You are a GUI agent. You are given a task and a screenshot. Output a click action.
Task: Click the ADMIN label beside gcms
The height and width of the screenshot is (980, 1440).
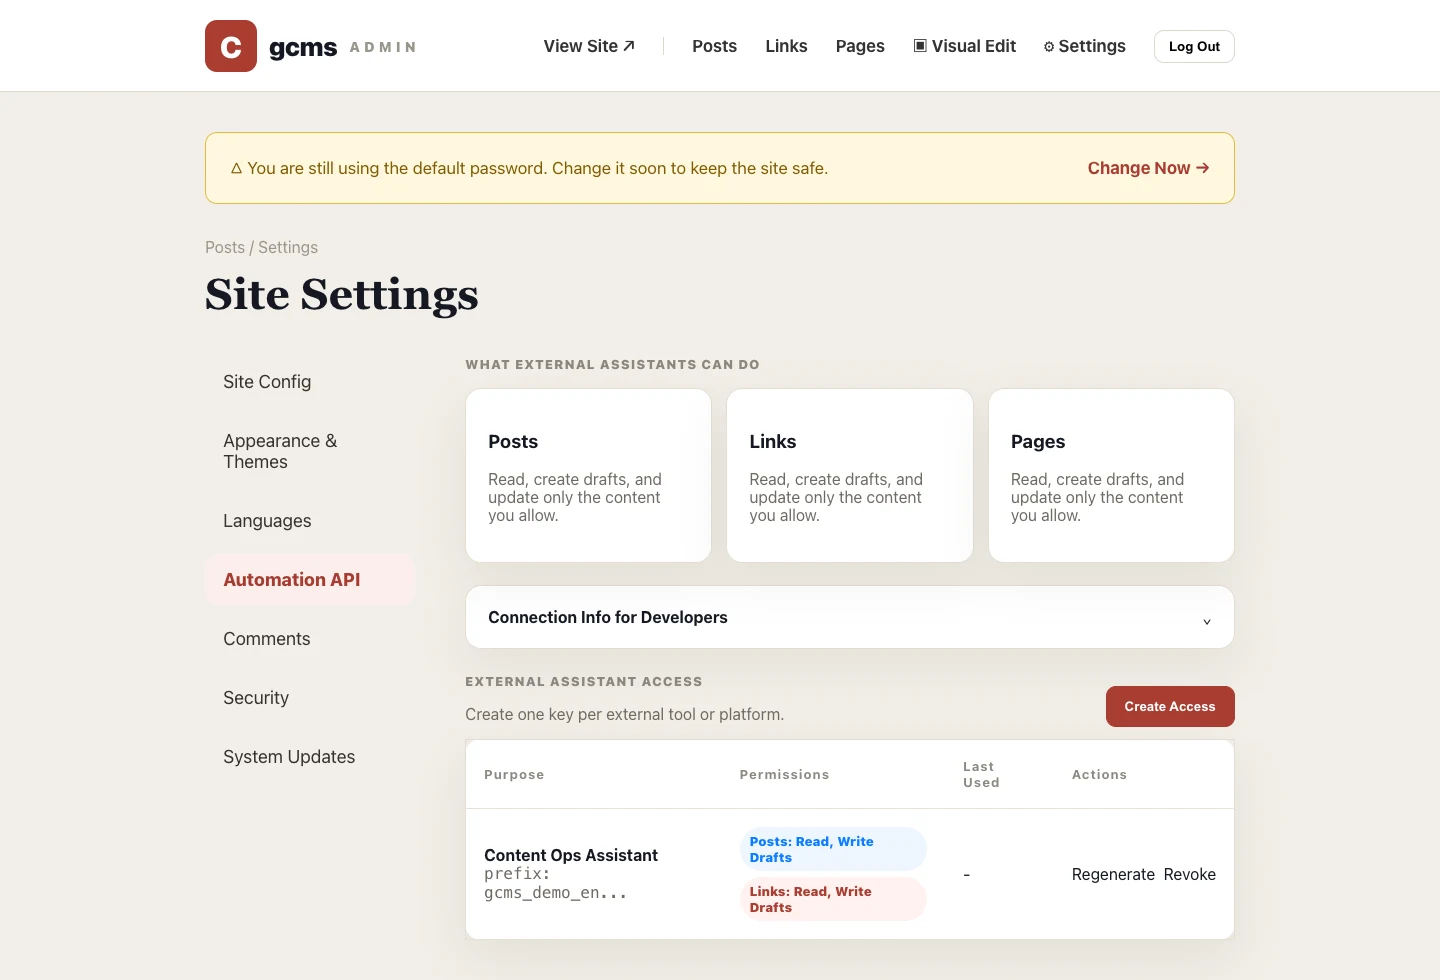(x=383, y=47)
